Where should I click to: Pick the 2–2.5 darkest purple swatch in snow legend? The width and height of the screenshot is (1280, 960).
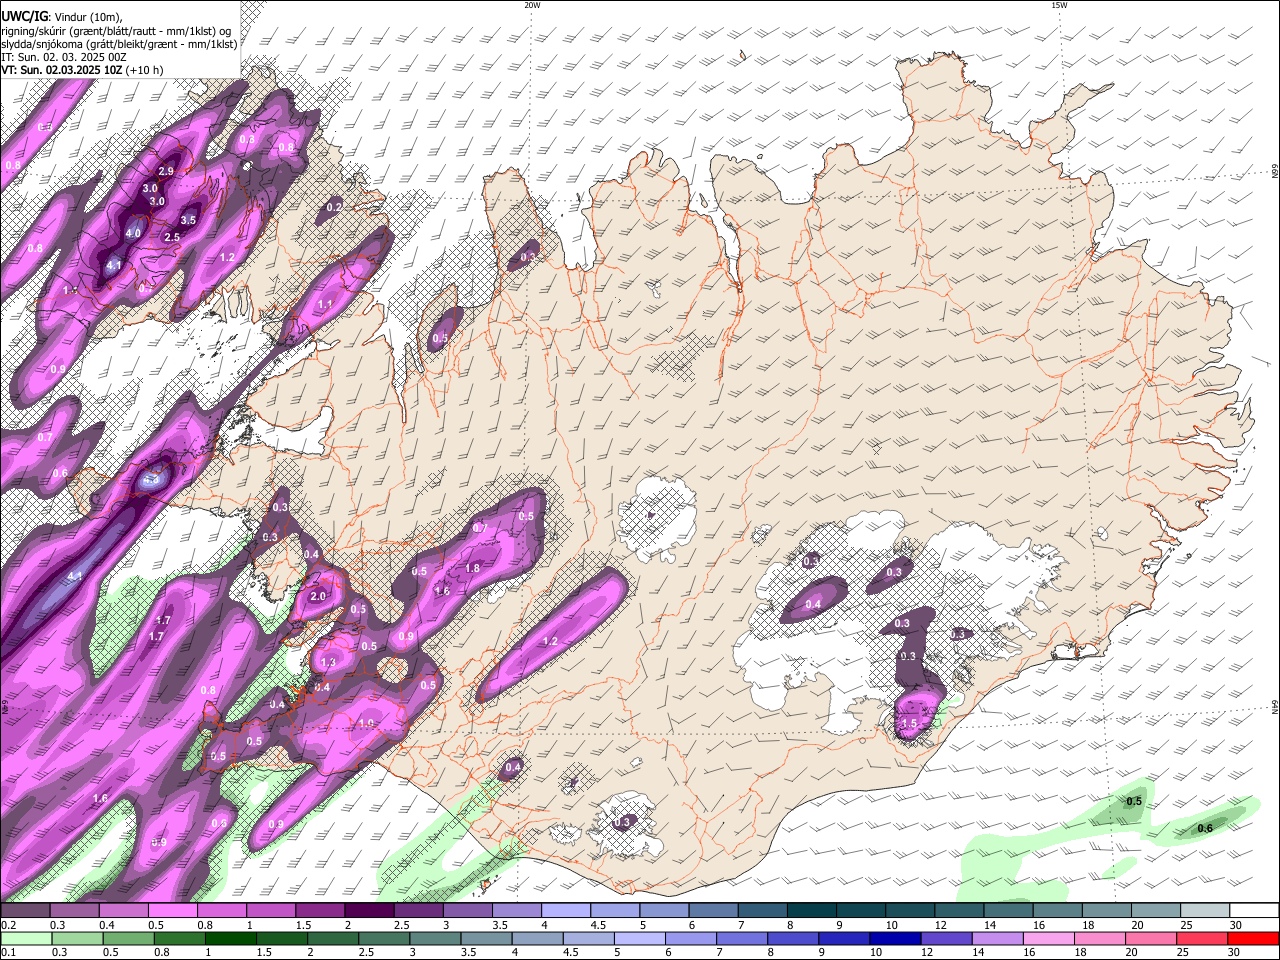click(x=369, y=911)
